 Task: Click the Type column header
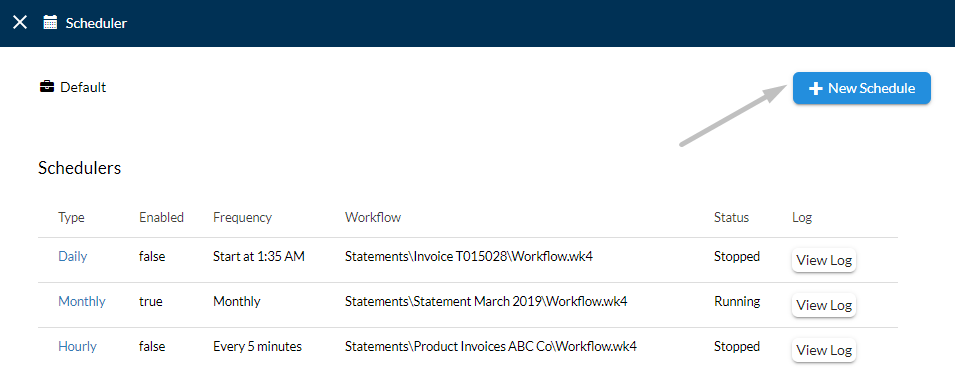coord(71,217)
